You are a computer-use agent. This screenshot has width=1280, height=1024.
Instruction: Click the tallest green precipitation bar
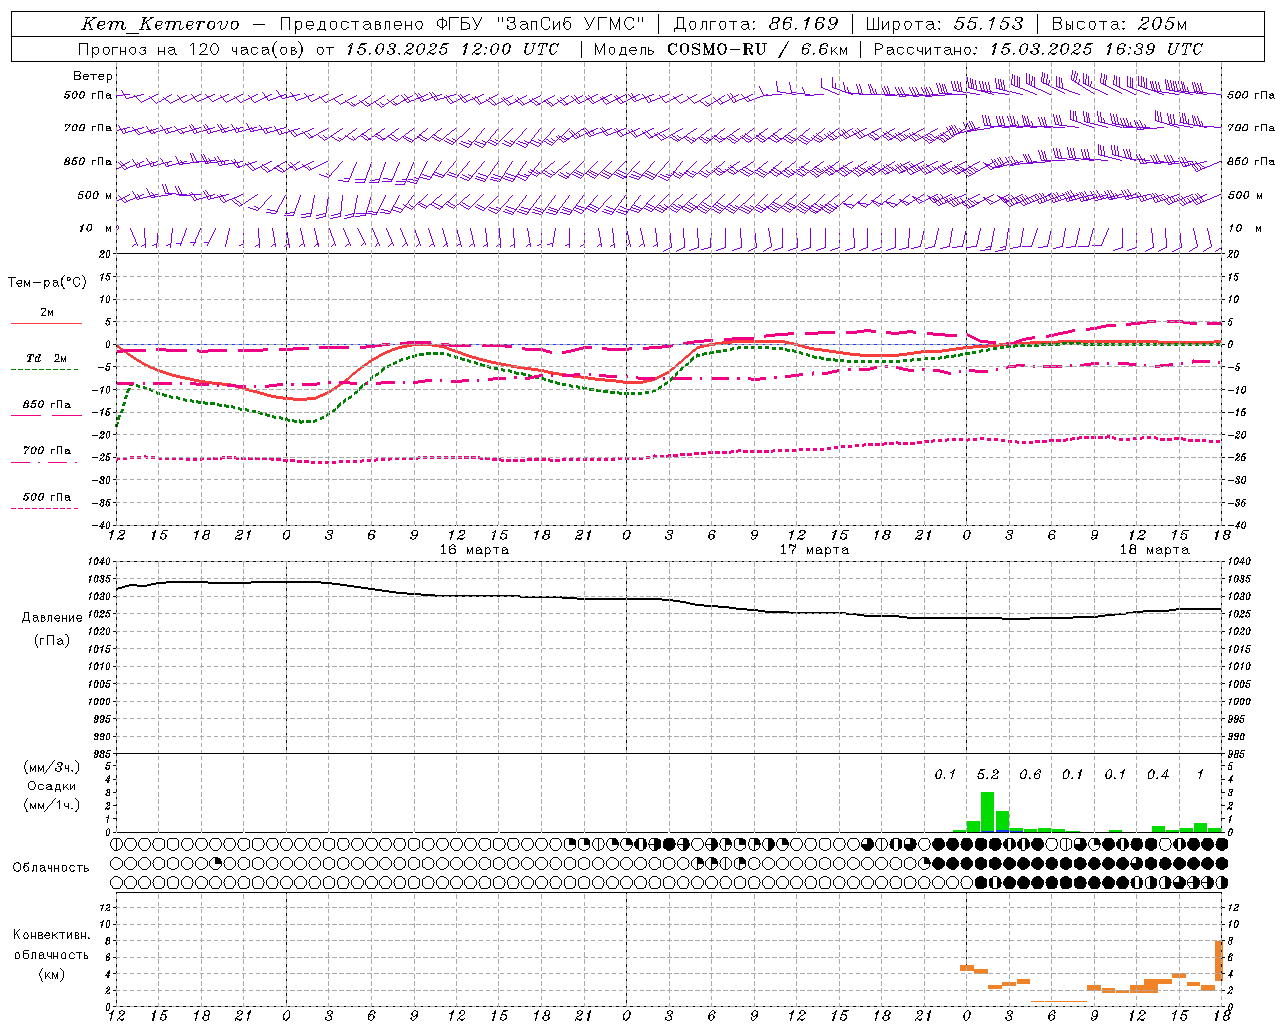point(987,812)
